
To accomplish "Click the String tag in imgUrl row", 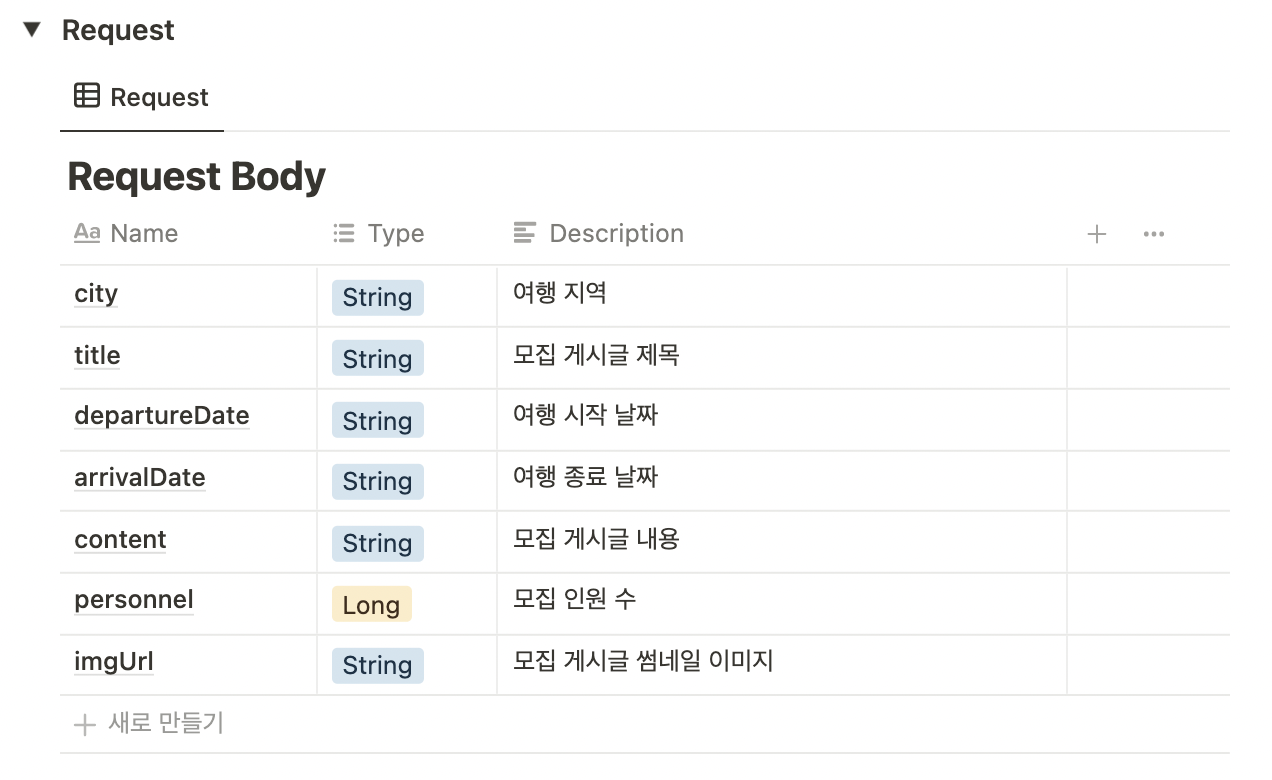I will (x=377, y=666).
